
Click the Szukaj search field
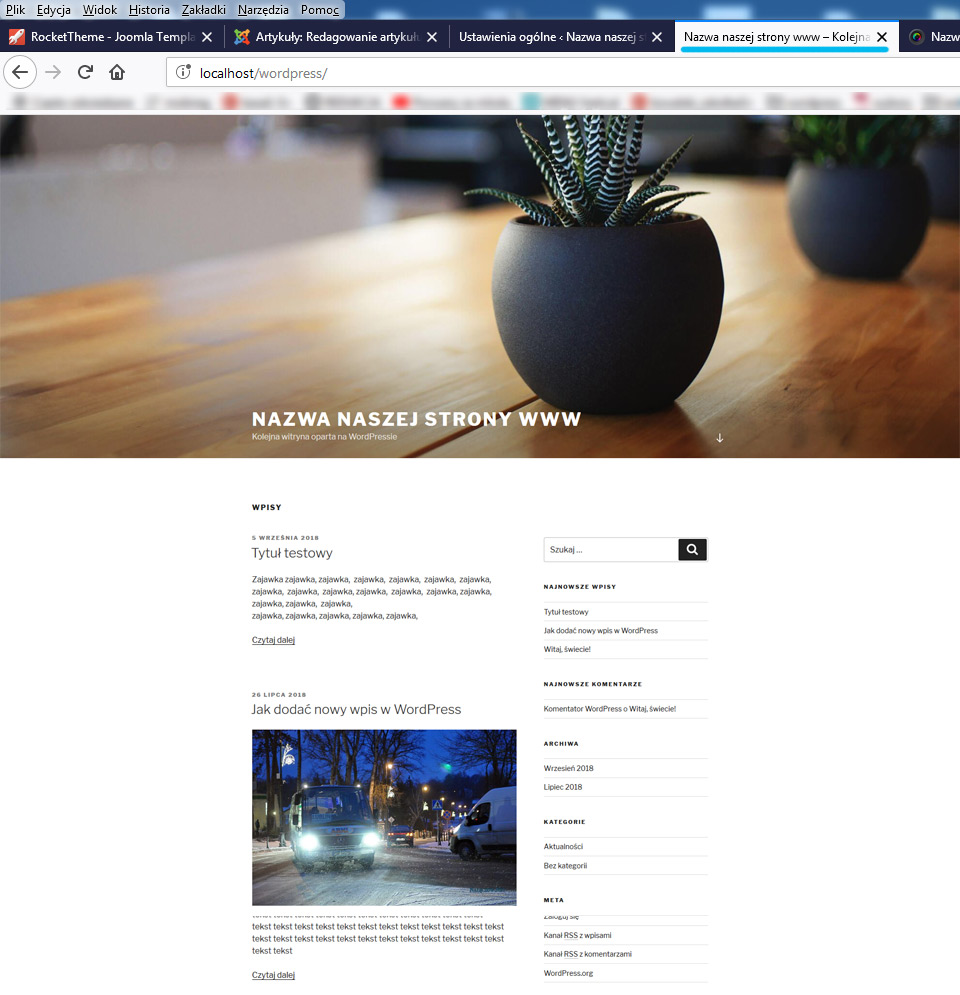tap(611, 550)
